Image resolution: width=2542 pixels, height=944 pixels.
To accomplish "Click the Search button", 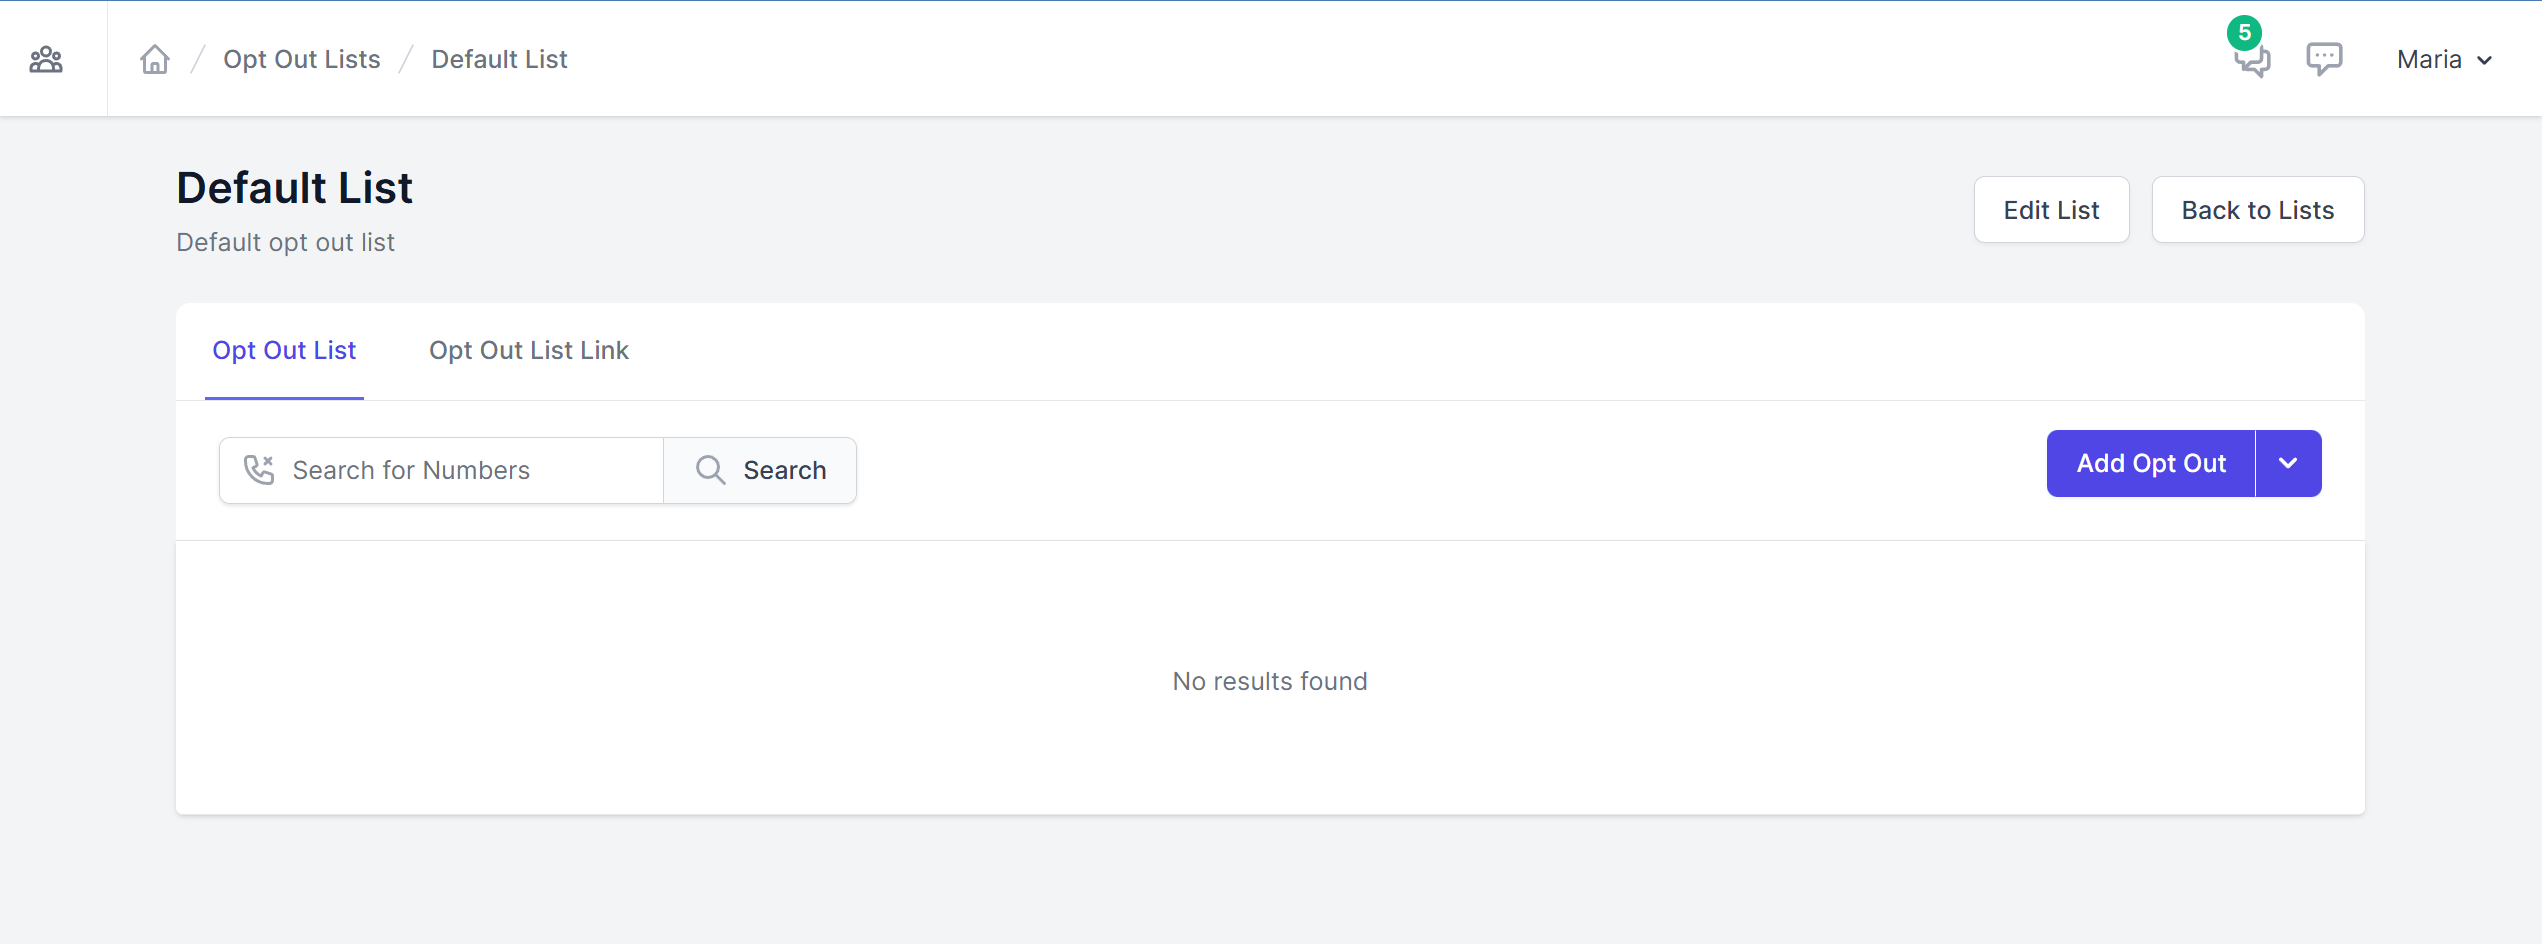I will pos(760,470).
